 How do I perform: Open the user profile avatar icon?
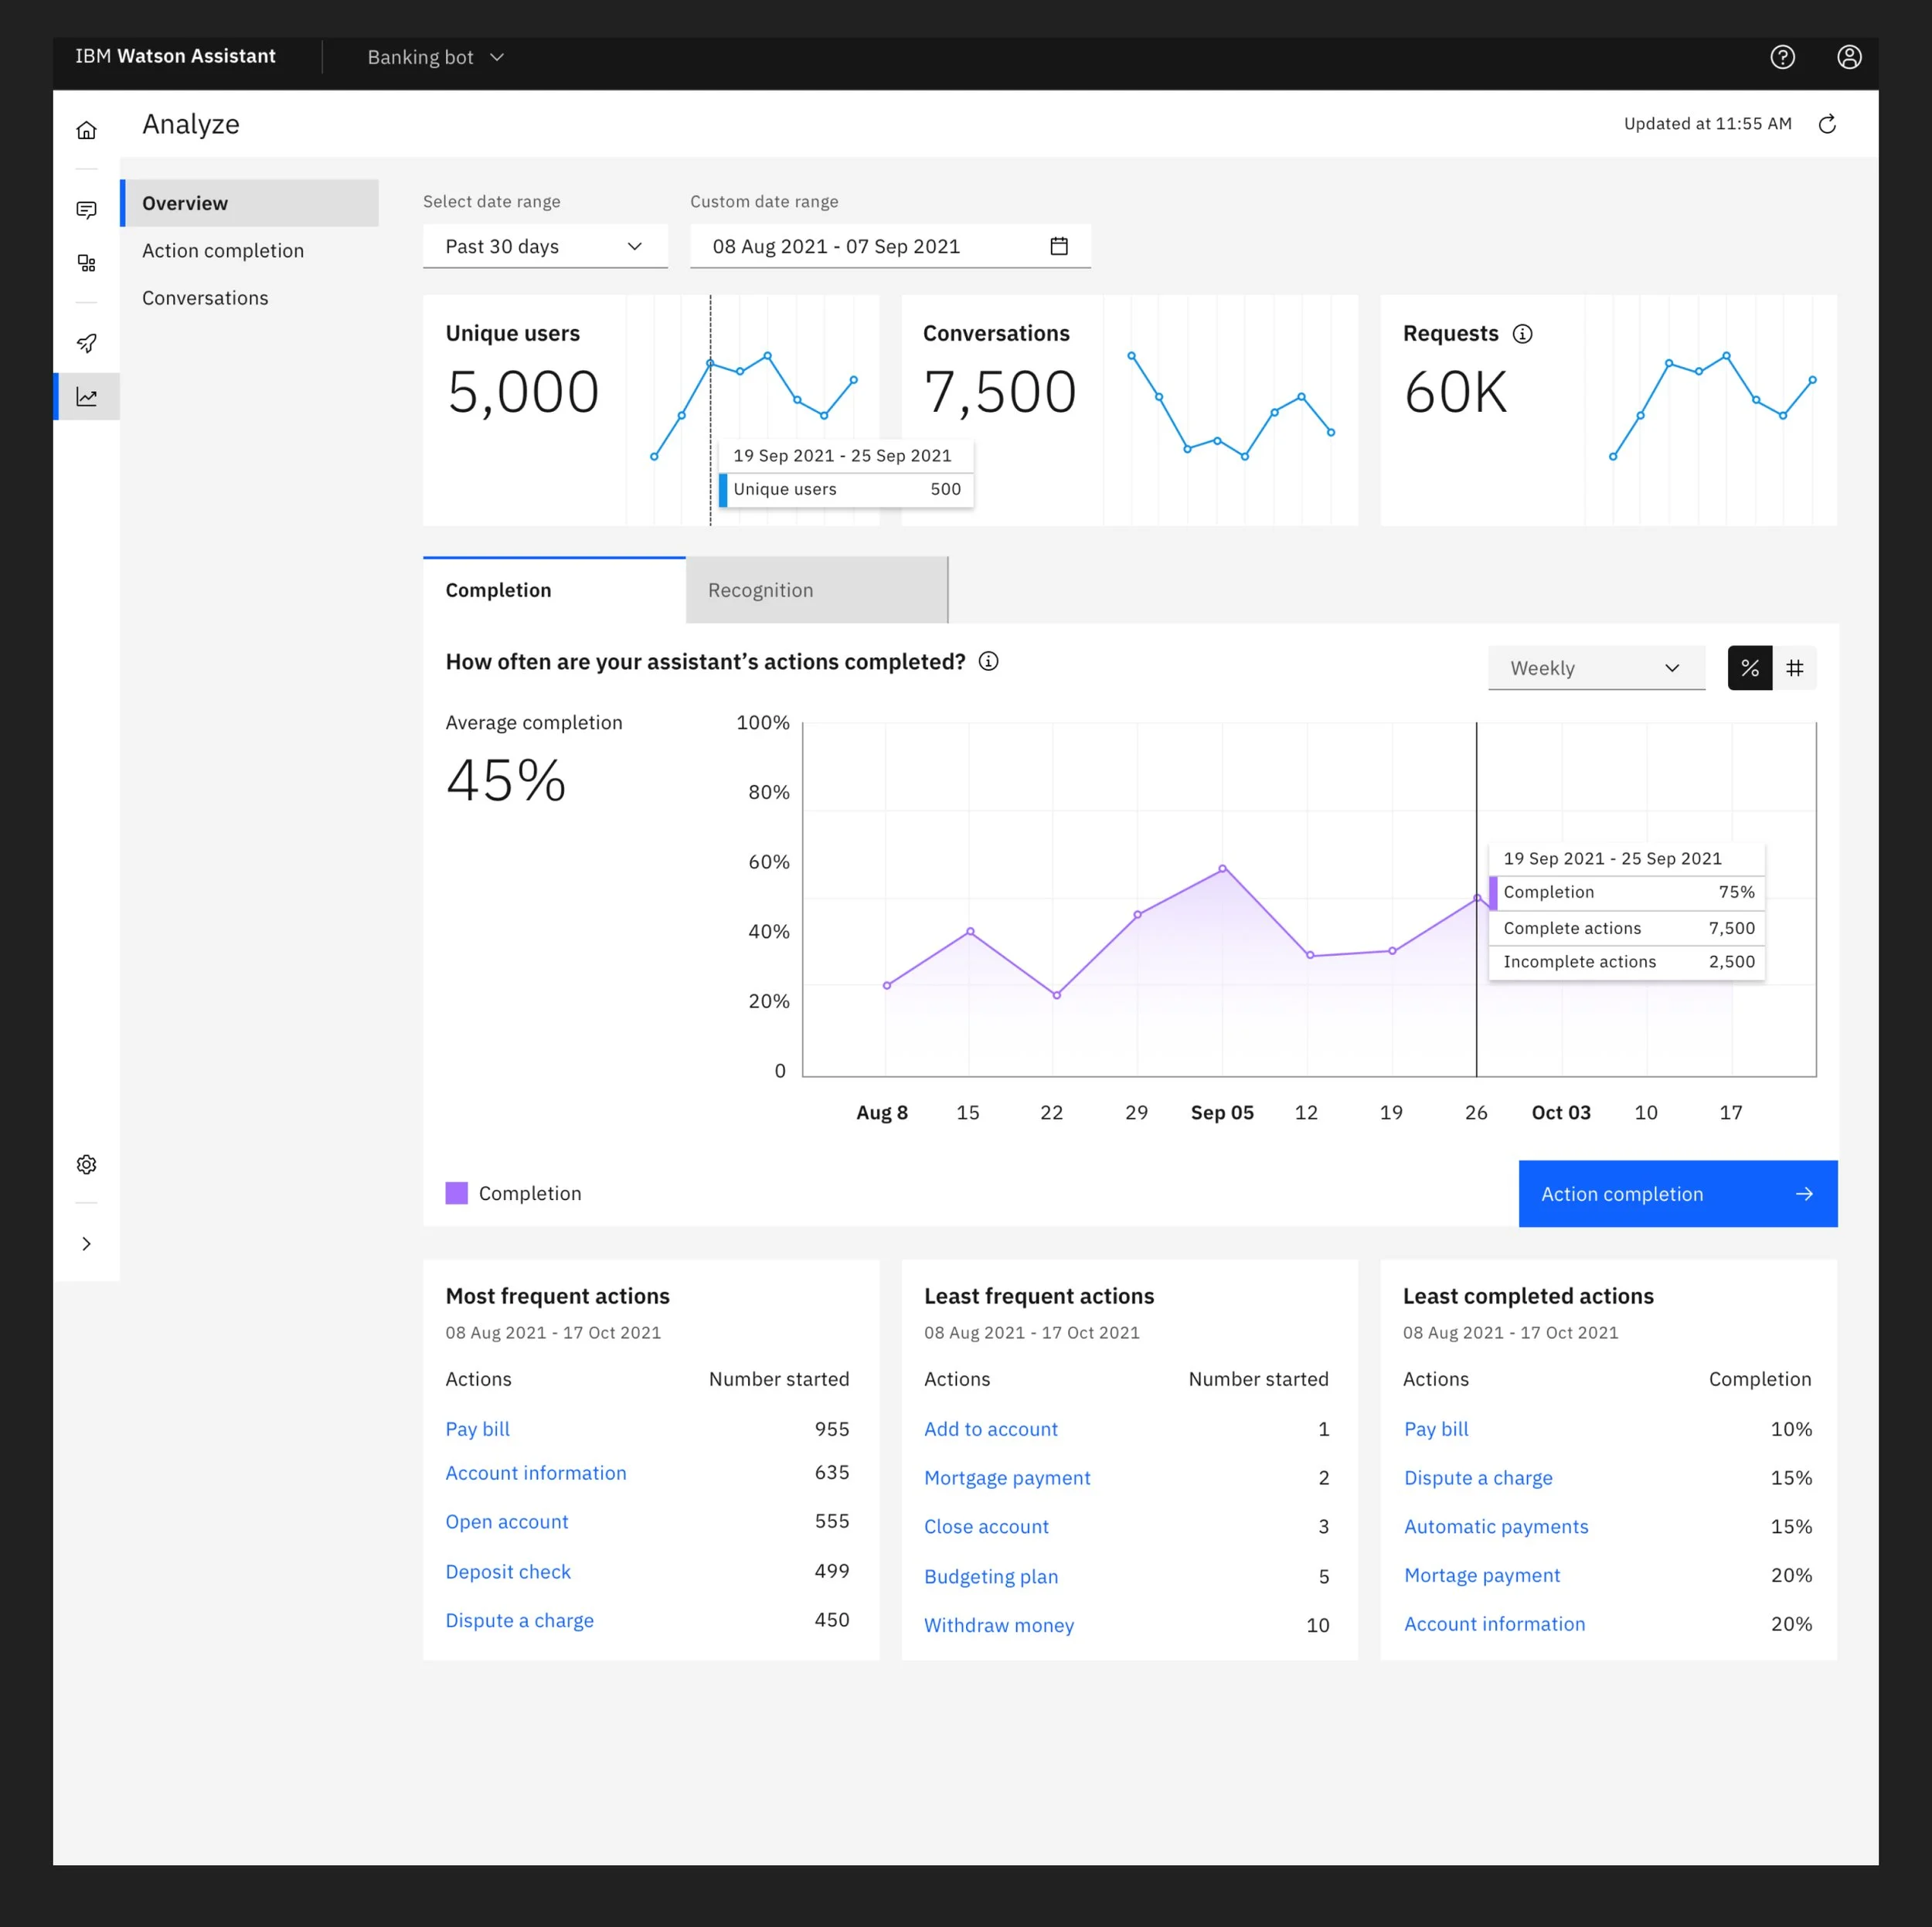pyautogui.click(x=1849, y=57)
